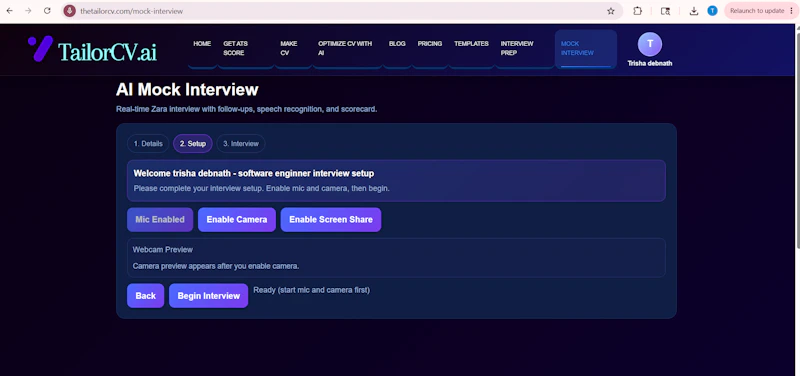Click the microphone indicator in the address bar
Image resolution: width=800 pixels, height=376 pixels.
point(69,11)
